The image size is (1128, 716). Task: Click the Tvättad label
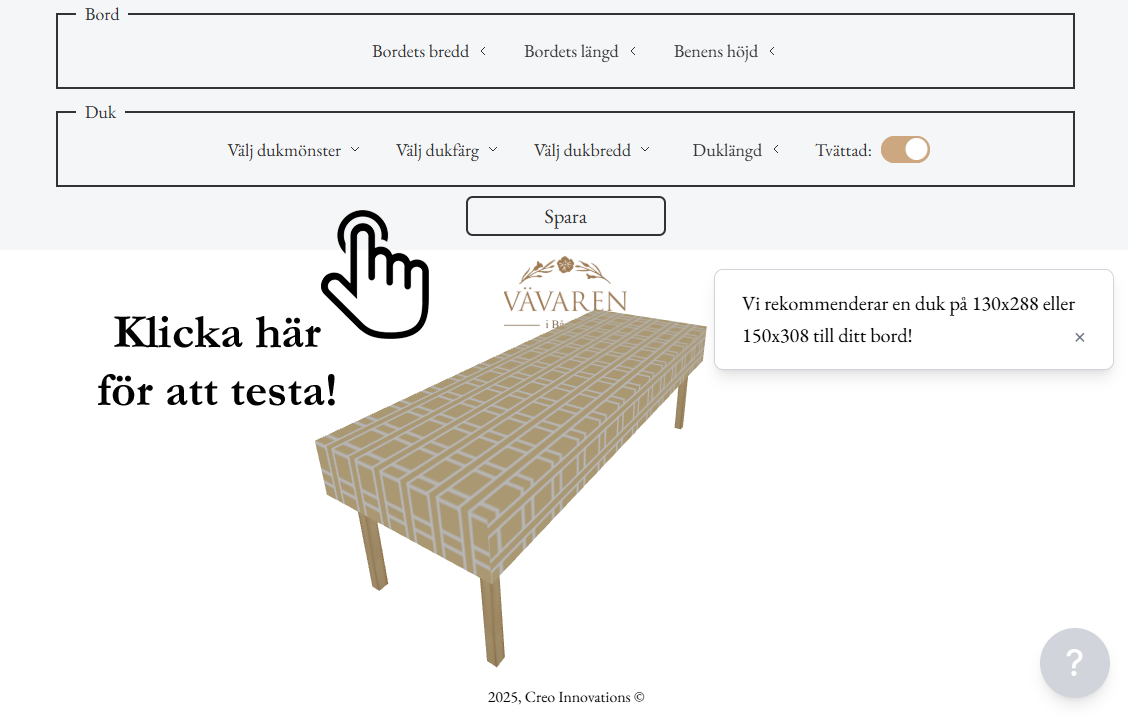point(843,150)
